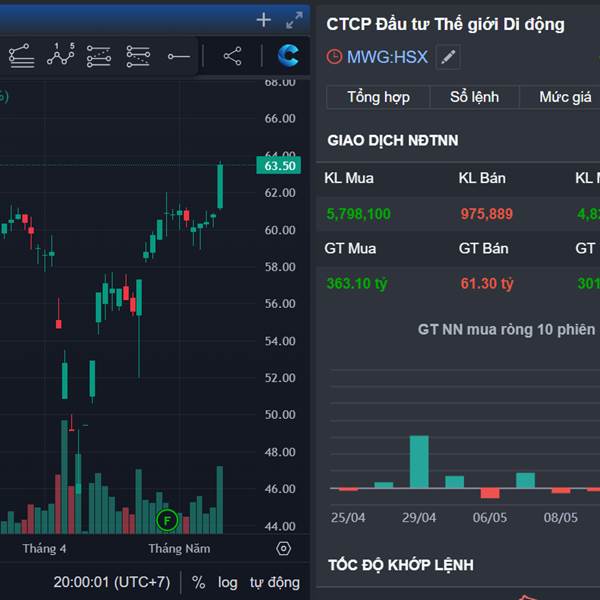Viewport: 600px width, 600px height.
Task: Click the KL Mua column header
Action: [349, 178]
